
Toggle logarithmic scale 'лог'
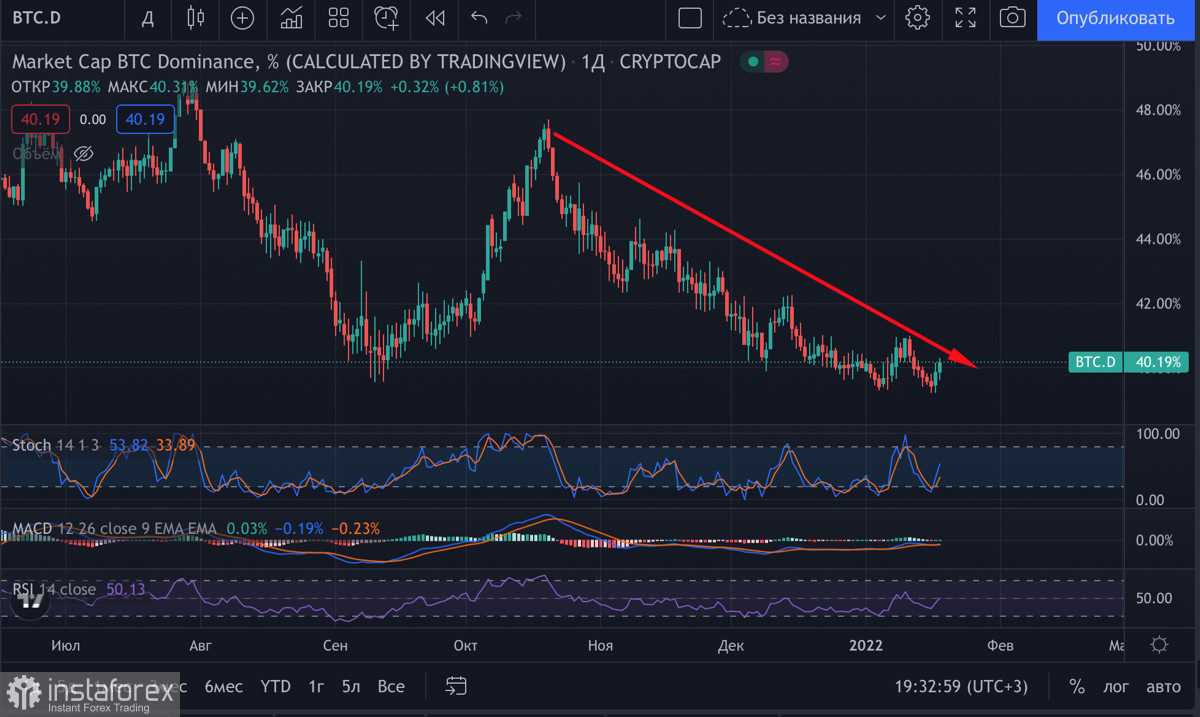(1115, 686)
